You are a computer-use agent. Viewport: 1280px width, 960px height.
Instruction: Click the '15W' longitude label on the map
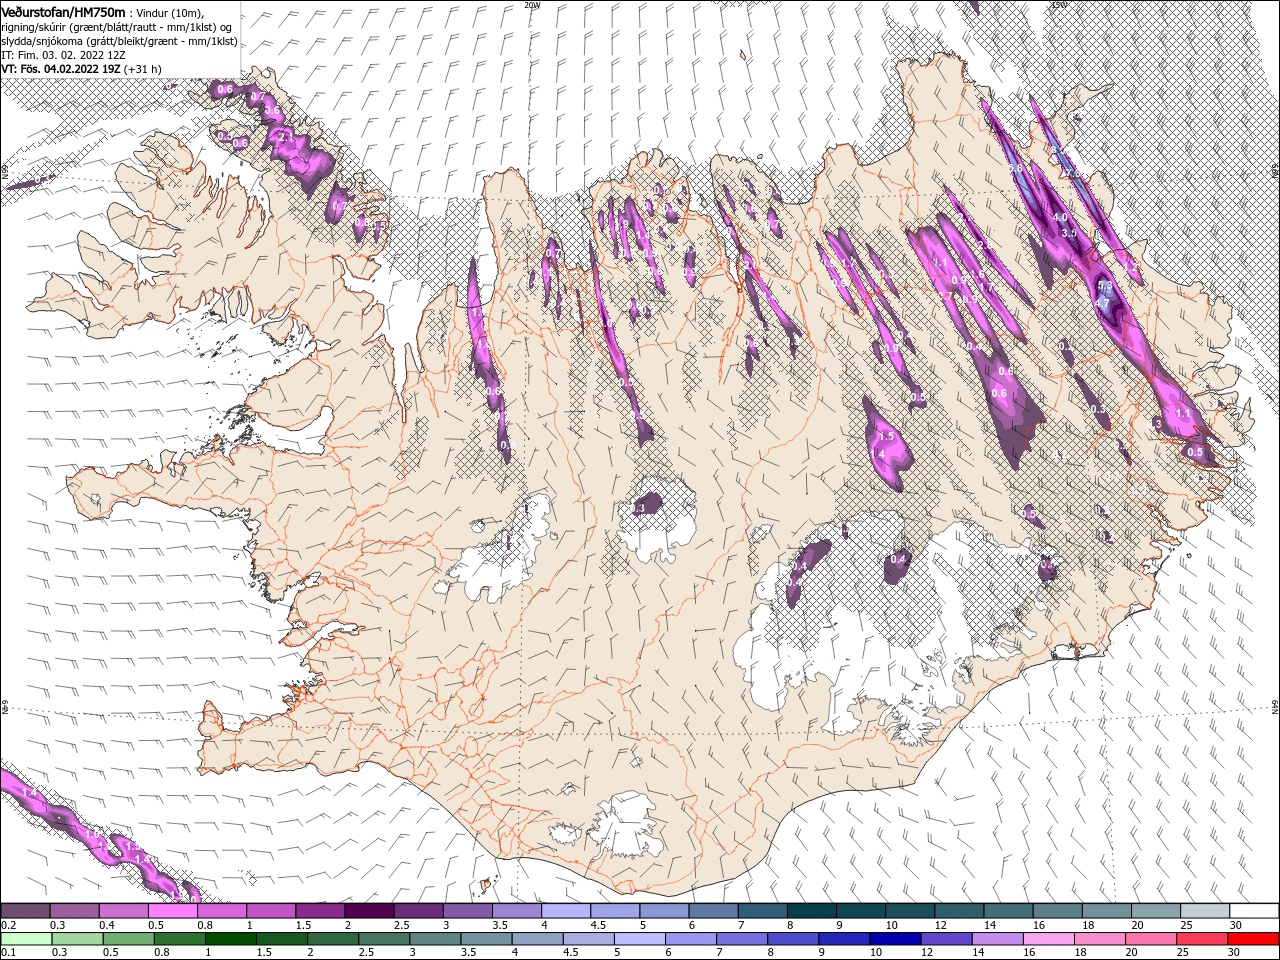(1058, 5)
